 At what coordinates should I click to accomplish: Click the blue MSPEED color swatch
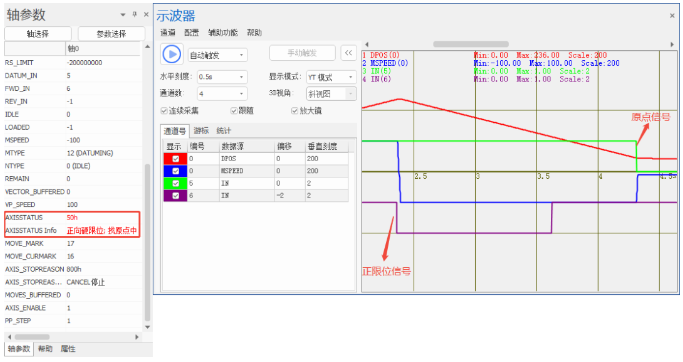176,171
